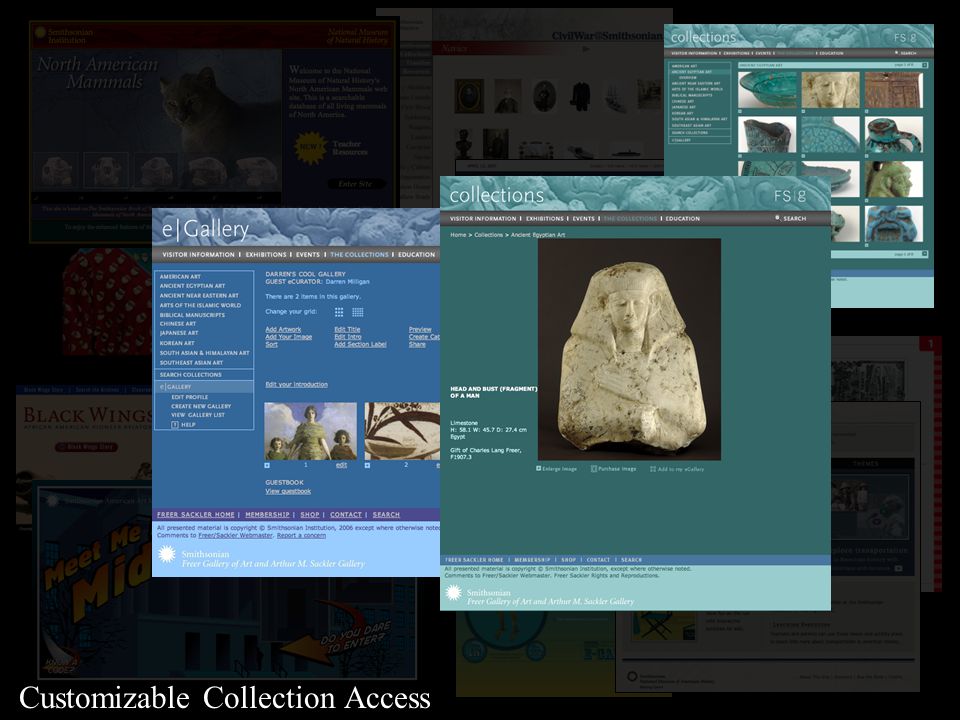Select the dense grid layout icon in eGallery

click(x=358, y=312)
